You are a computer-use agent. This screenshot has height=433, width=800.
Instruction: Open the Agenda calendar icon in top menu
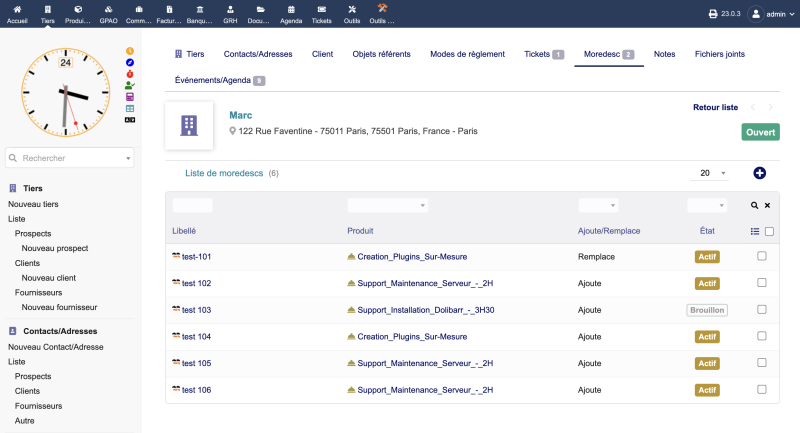291,9
